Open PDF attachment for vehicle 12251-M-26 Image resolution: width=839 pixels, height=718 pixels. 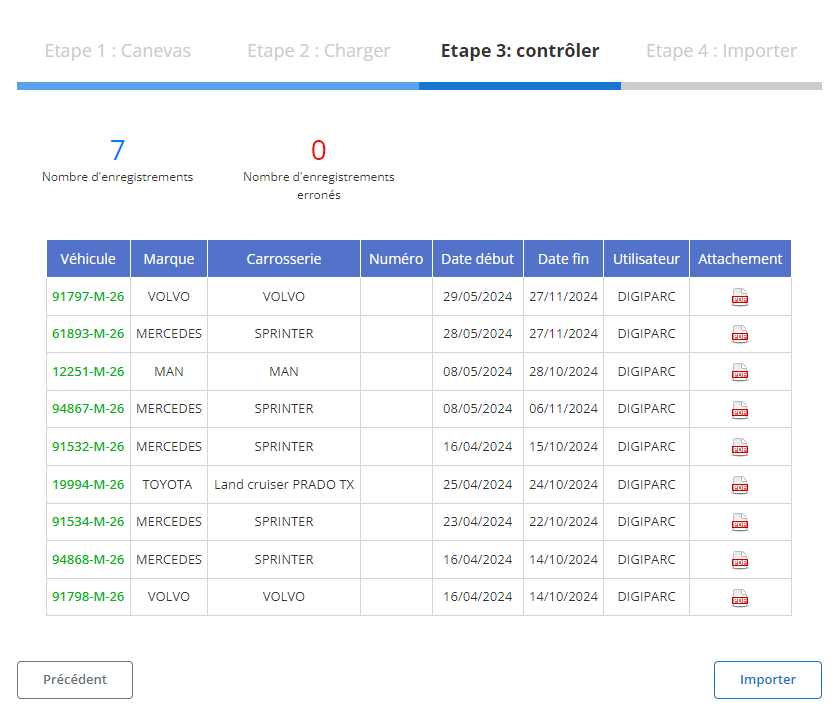click(739, 372)
